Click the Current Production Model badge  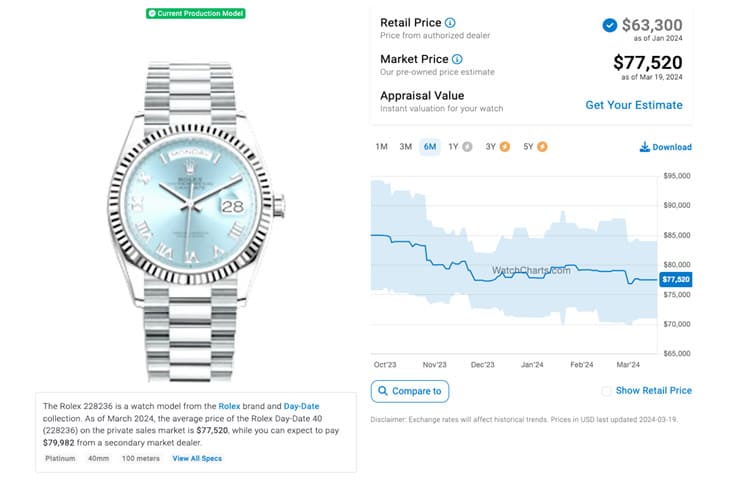tap(196, 14)
